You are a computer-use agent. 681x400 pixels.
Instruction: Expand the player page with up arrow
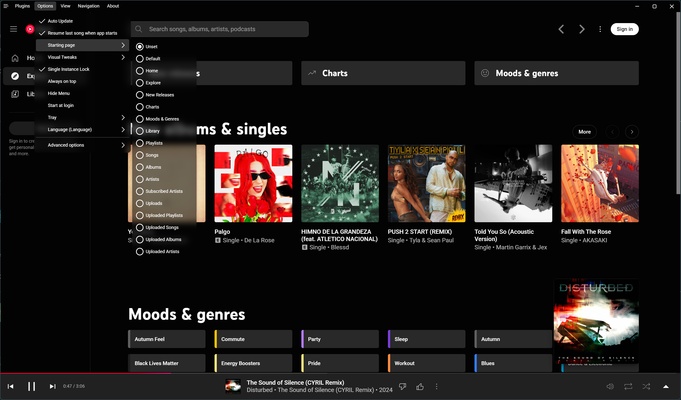click(666, 386)
